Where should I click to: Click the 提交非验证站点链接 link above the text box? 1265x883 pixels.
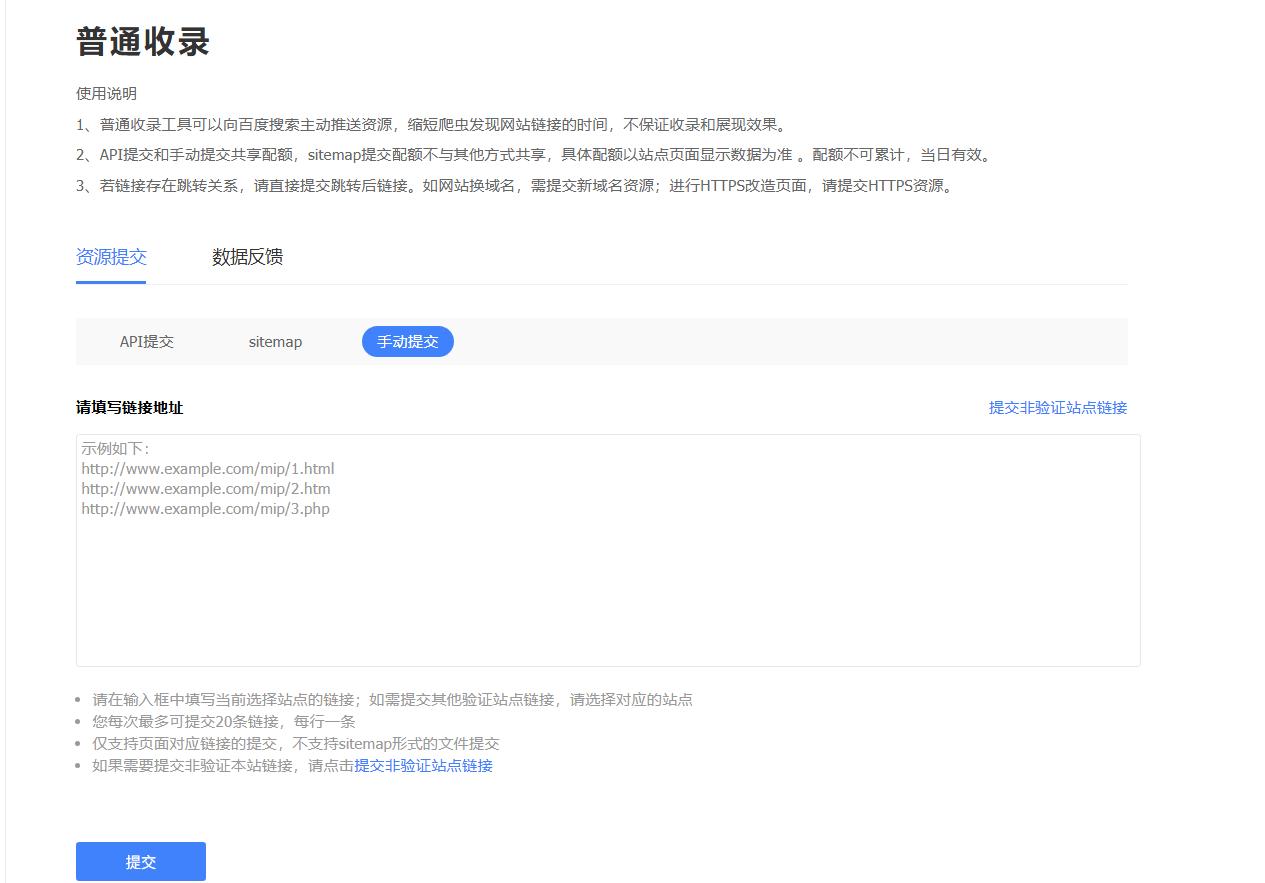click(1058, 408)
